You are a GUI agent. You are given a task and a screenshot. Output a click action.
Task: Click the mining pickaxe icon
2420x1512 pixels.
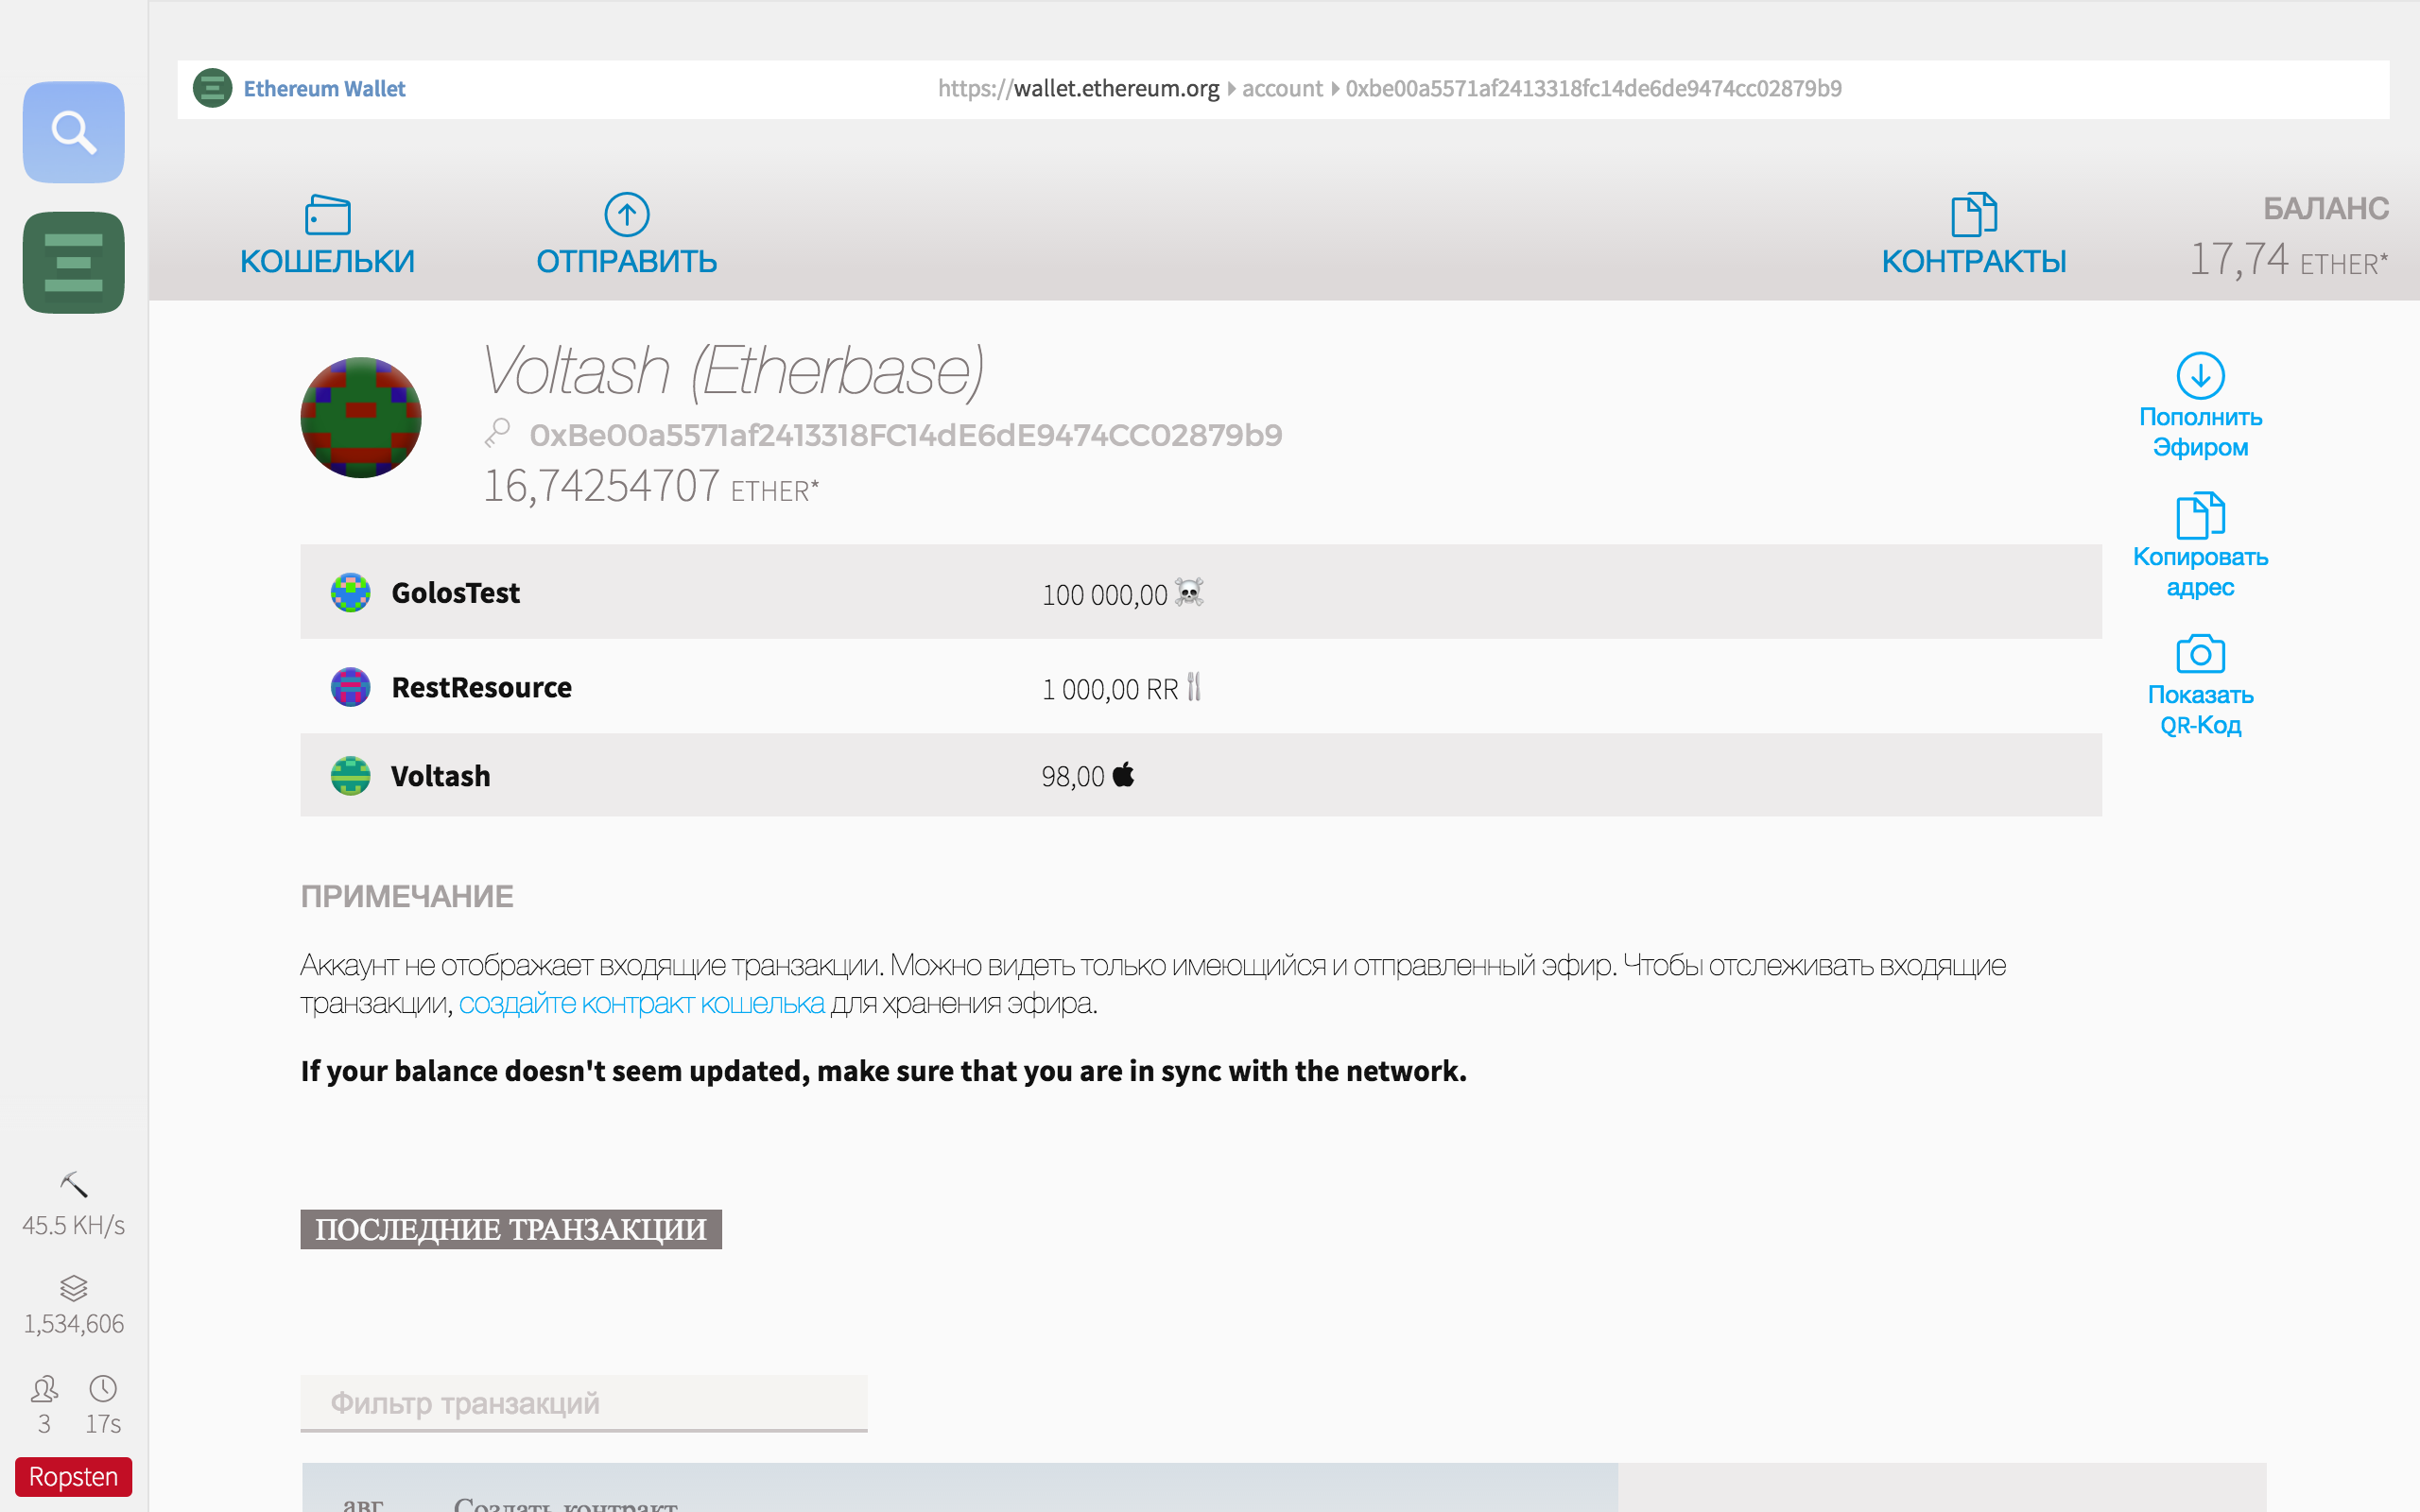tap(73, 1185)
